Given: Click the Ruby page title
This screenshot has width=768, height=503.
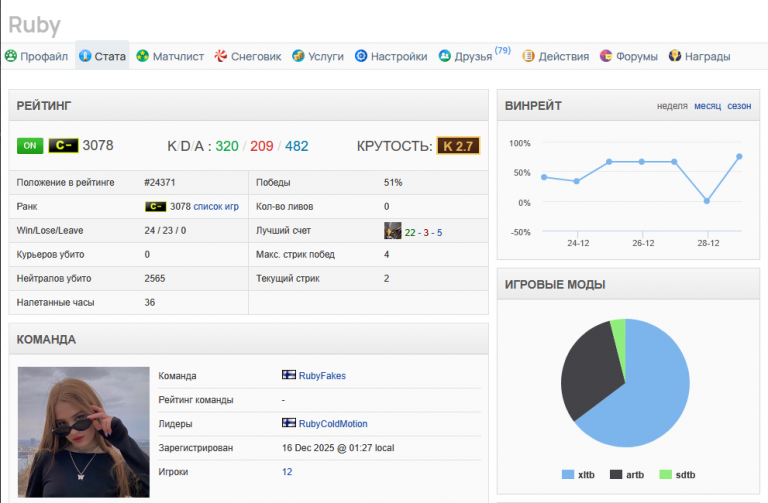Looking at the screenshot, I should pos(34,25).
